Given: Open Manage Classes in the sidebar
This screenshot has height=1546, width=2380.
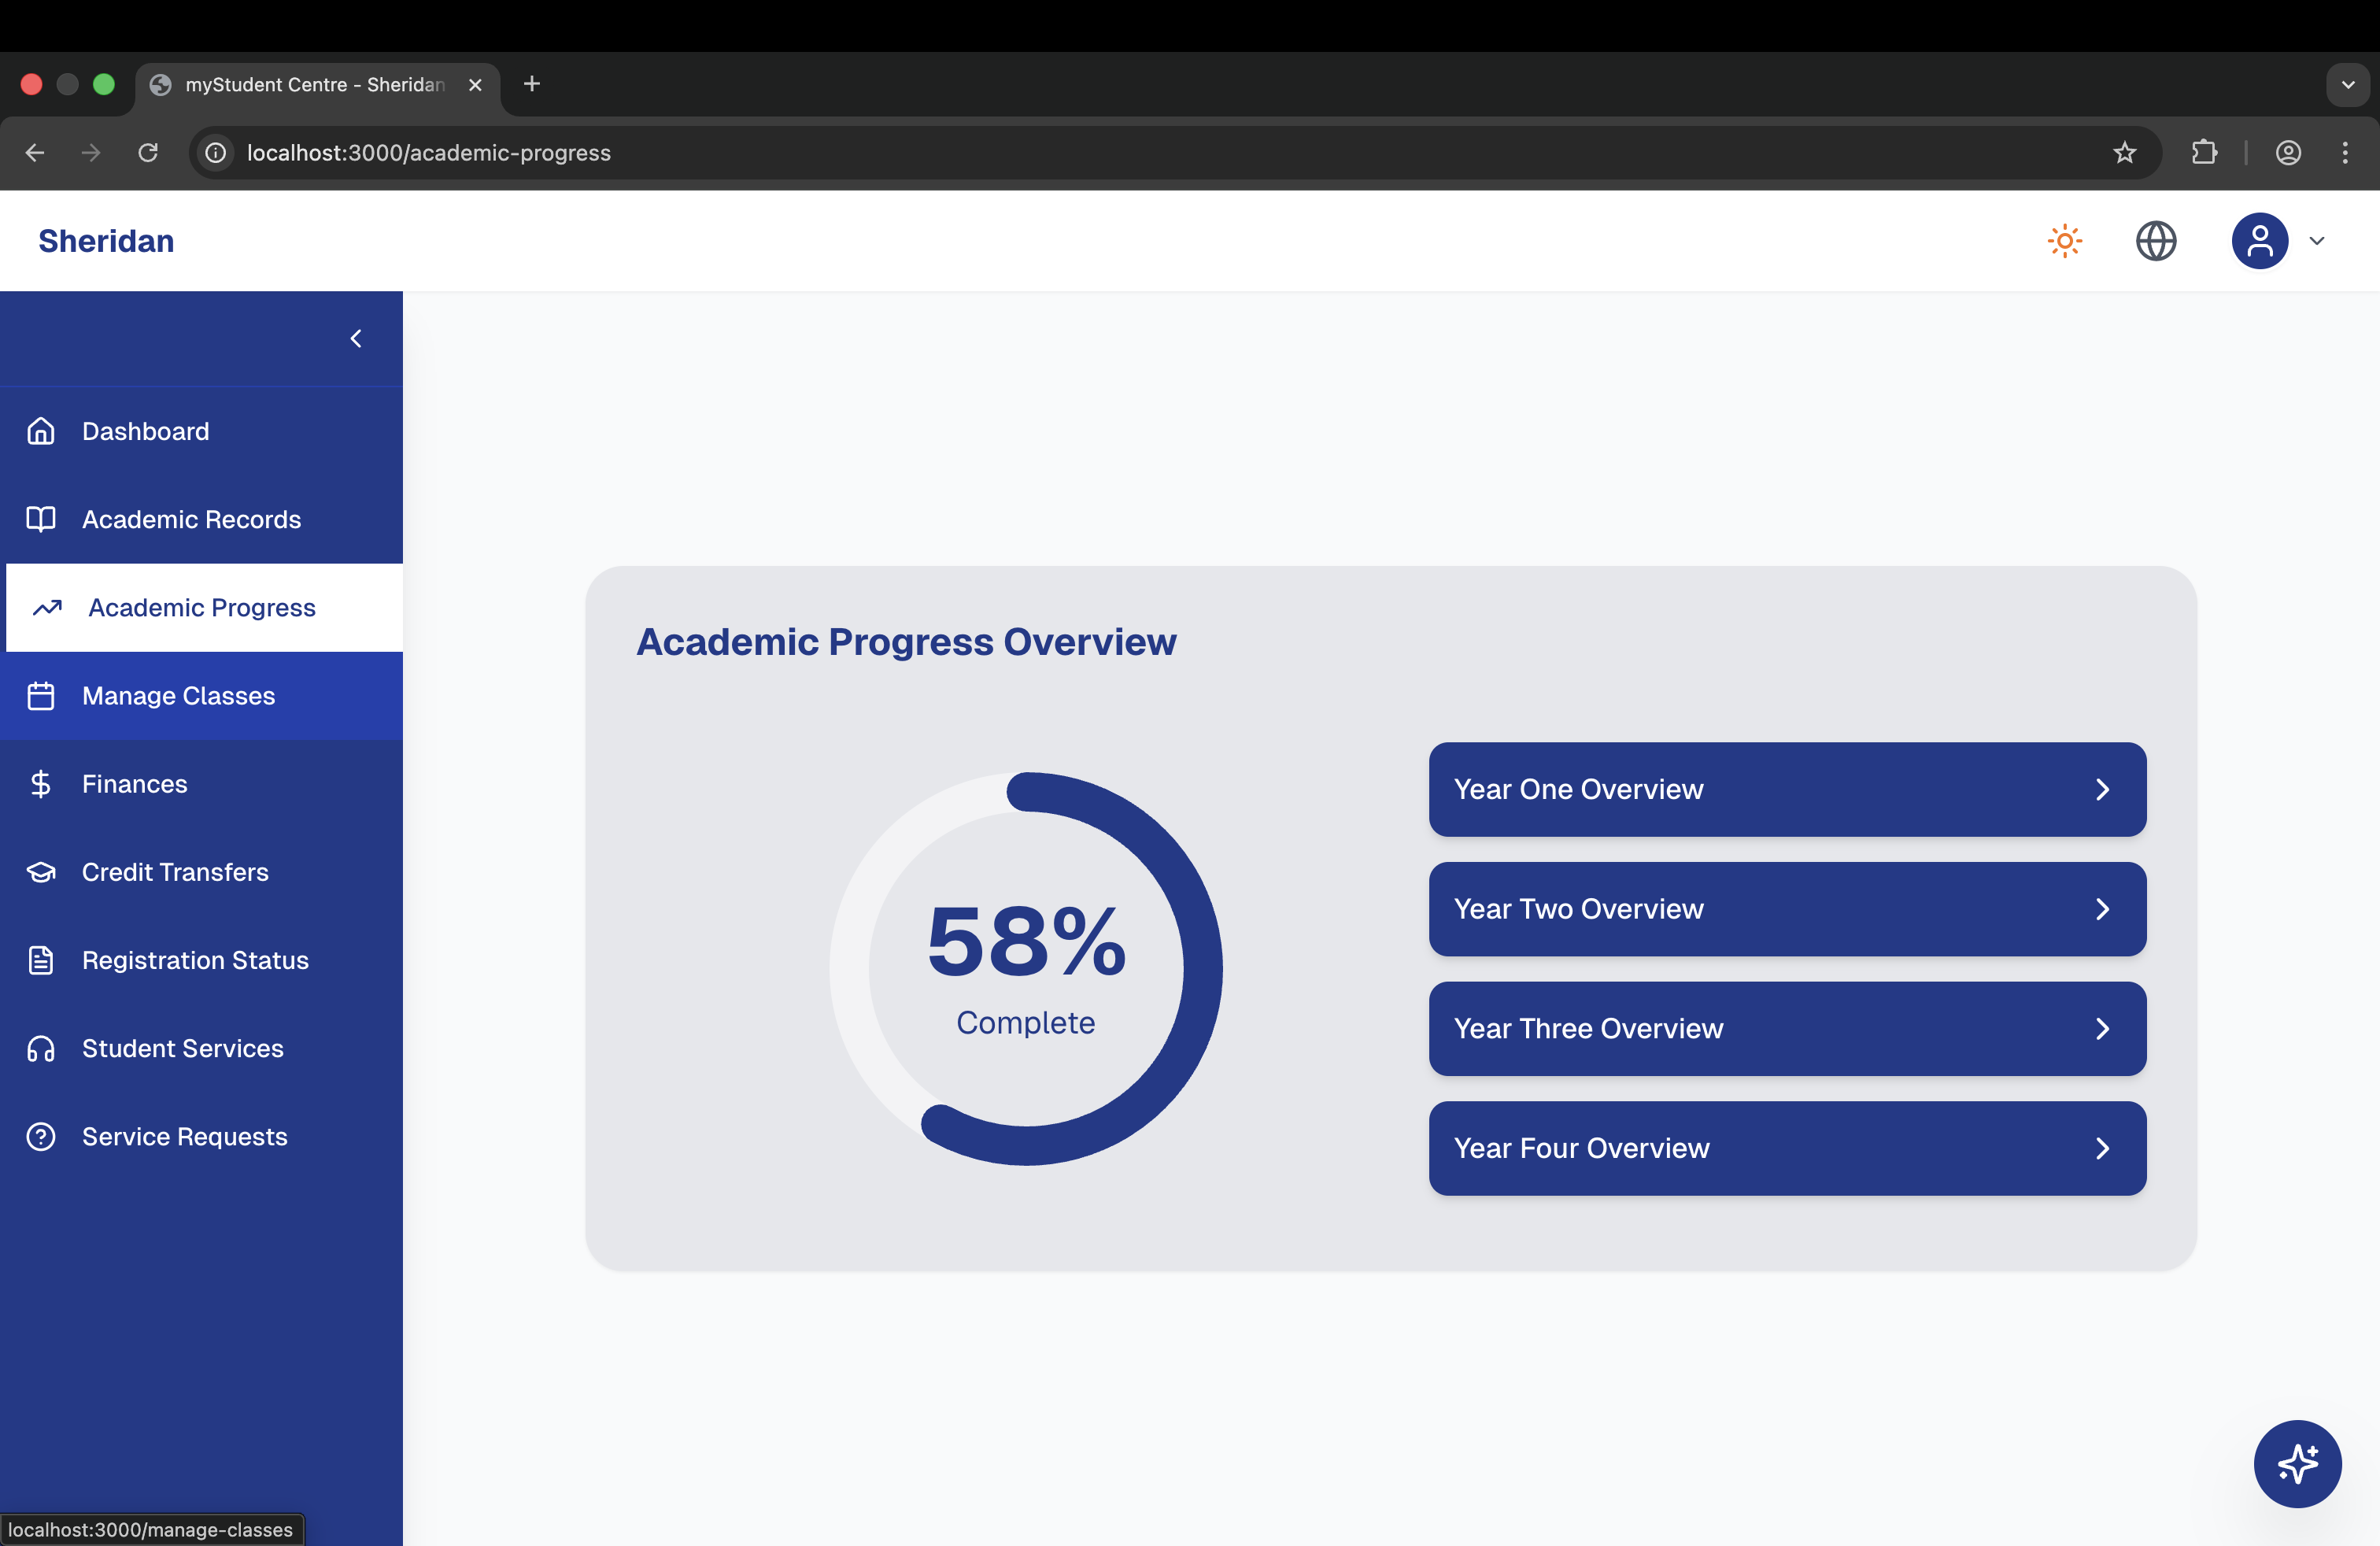Looking at the screenshot, I should (179, 696).
